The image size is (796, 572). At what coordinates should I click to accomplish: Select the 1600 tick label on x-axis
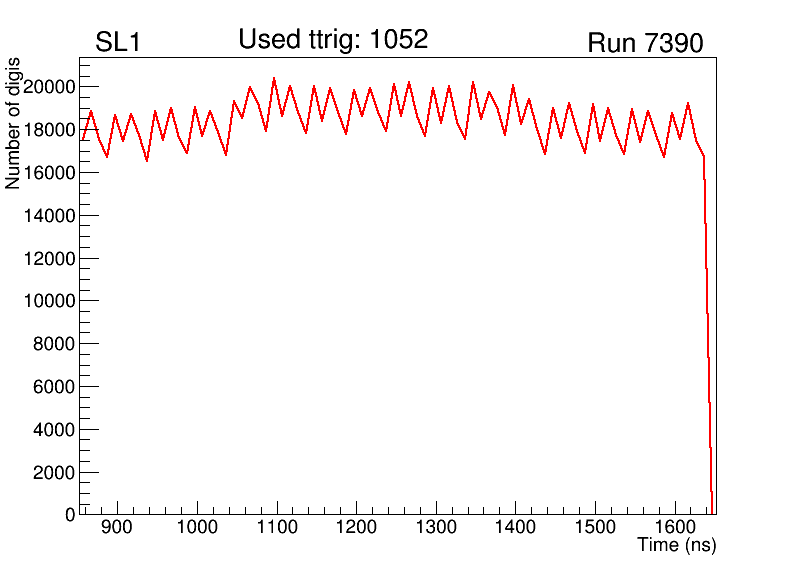(x=673, y=527)
